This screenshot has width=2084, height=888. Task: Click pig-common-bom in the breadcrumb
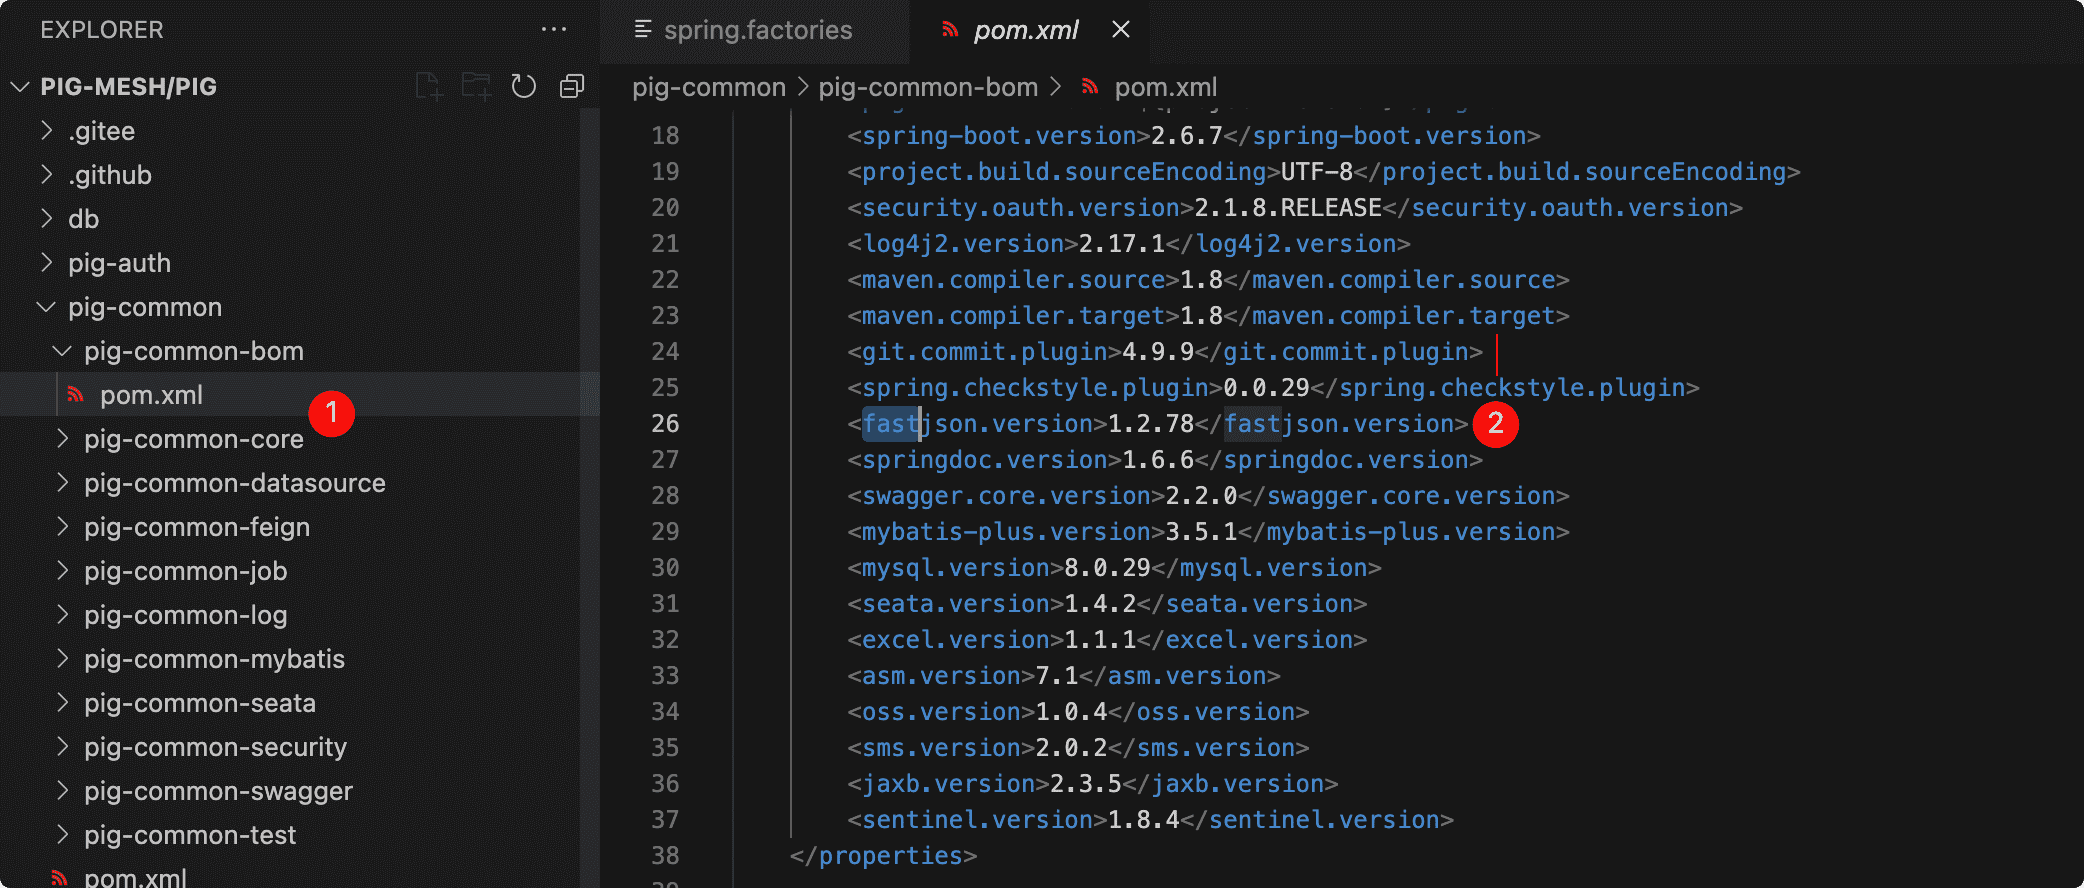pos(927,87)
